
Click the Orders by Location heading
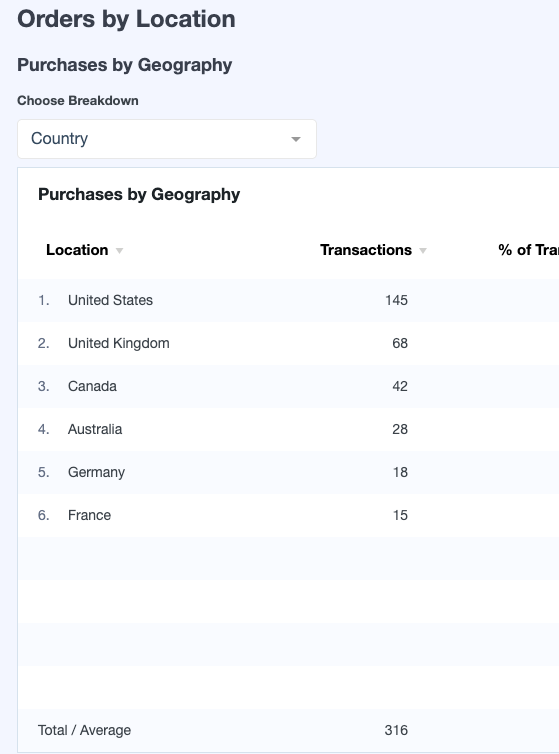[126, 19]
